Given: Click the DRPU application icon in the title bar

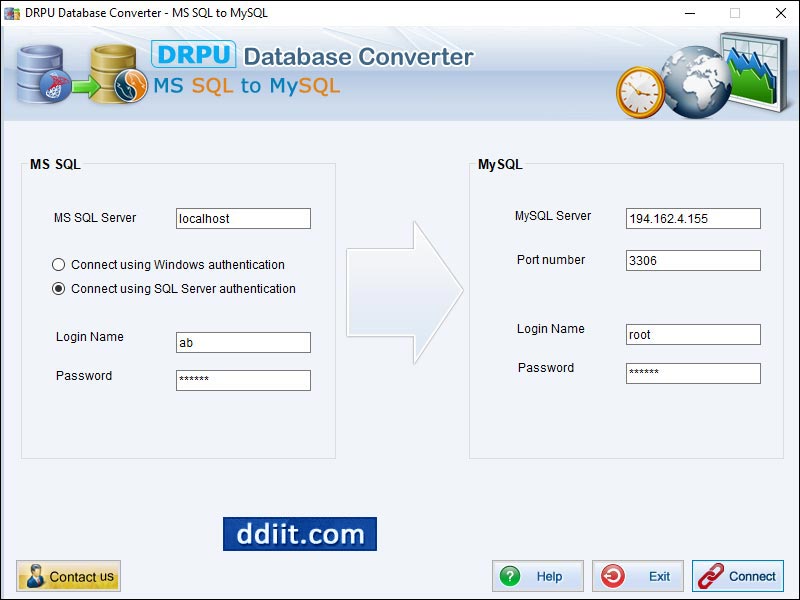Looking at the screenshot, I should point(10,13).
